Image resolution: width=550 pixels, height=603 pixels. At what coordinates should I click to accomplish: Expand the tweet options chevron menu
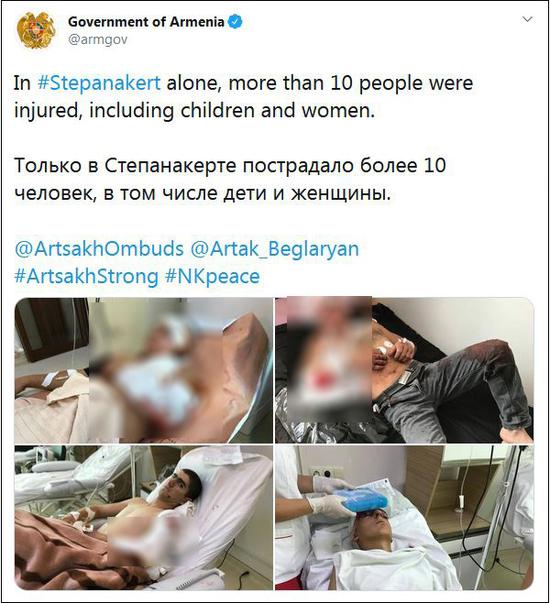point(527,19)
